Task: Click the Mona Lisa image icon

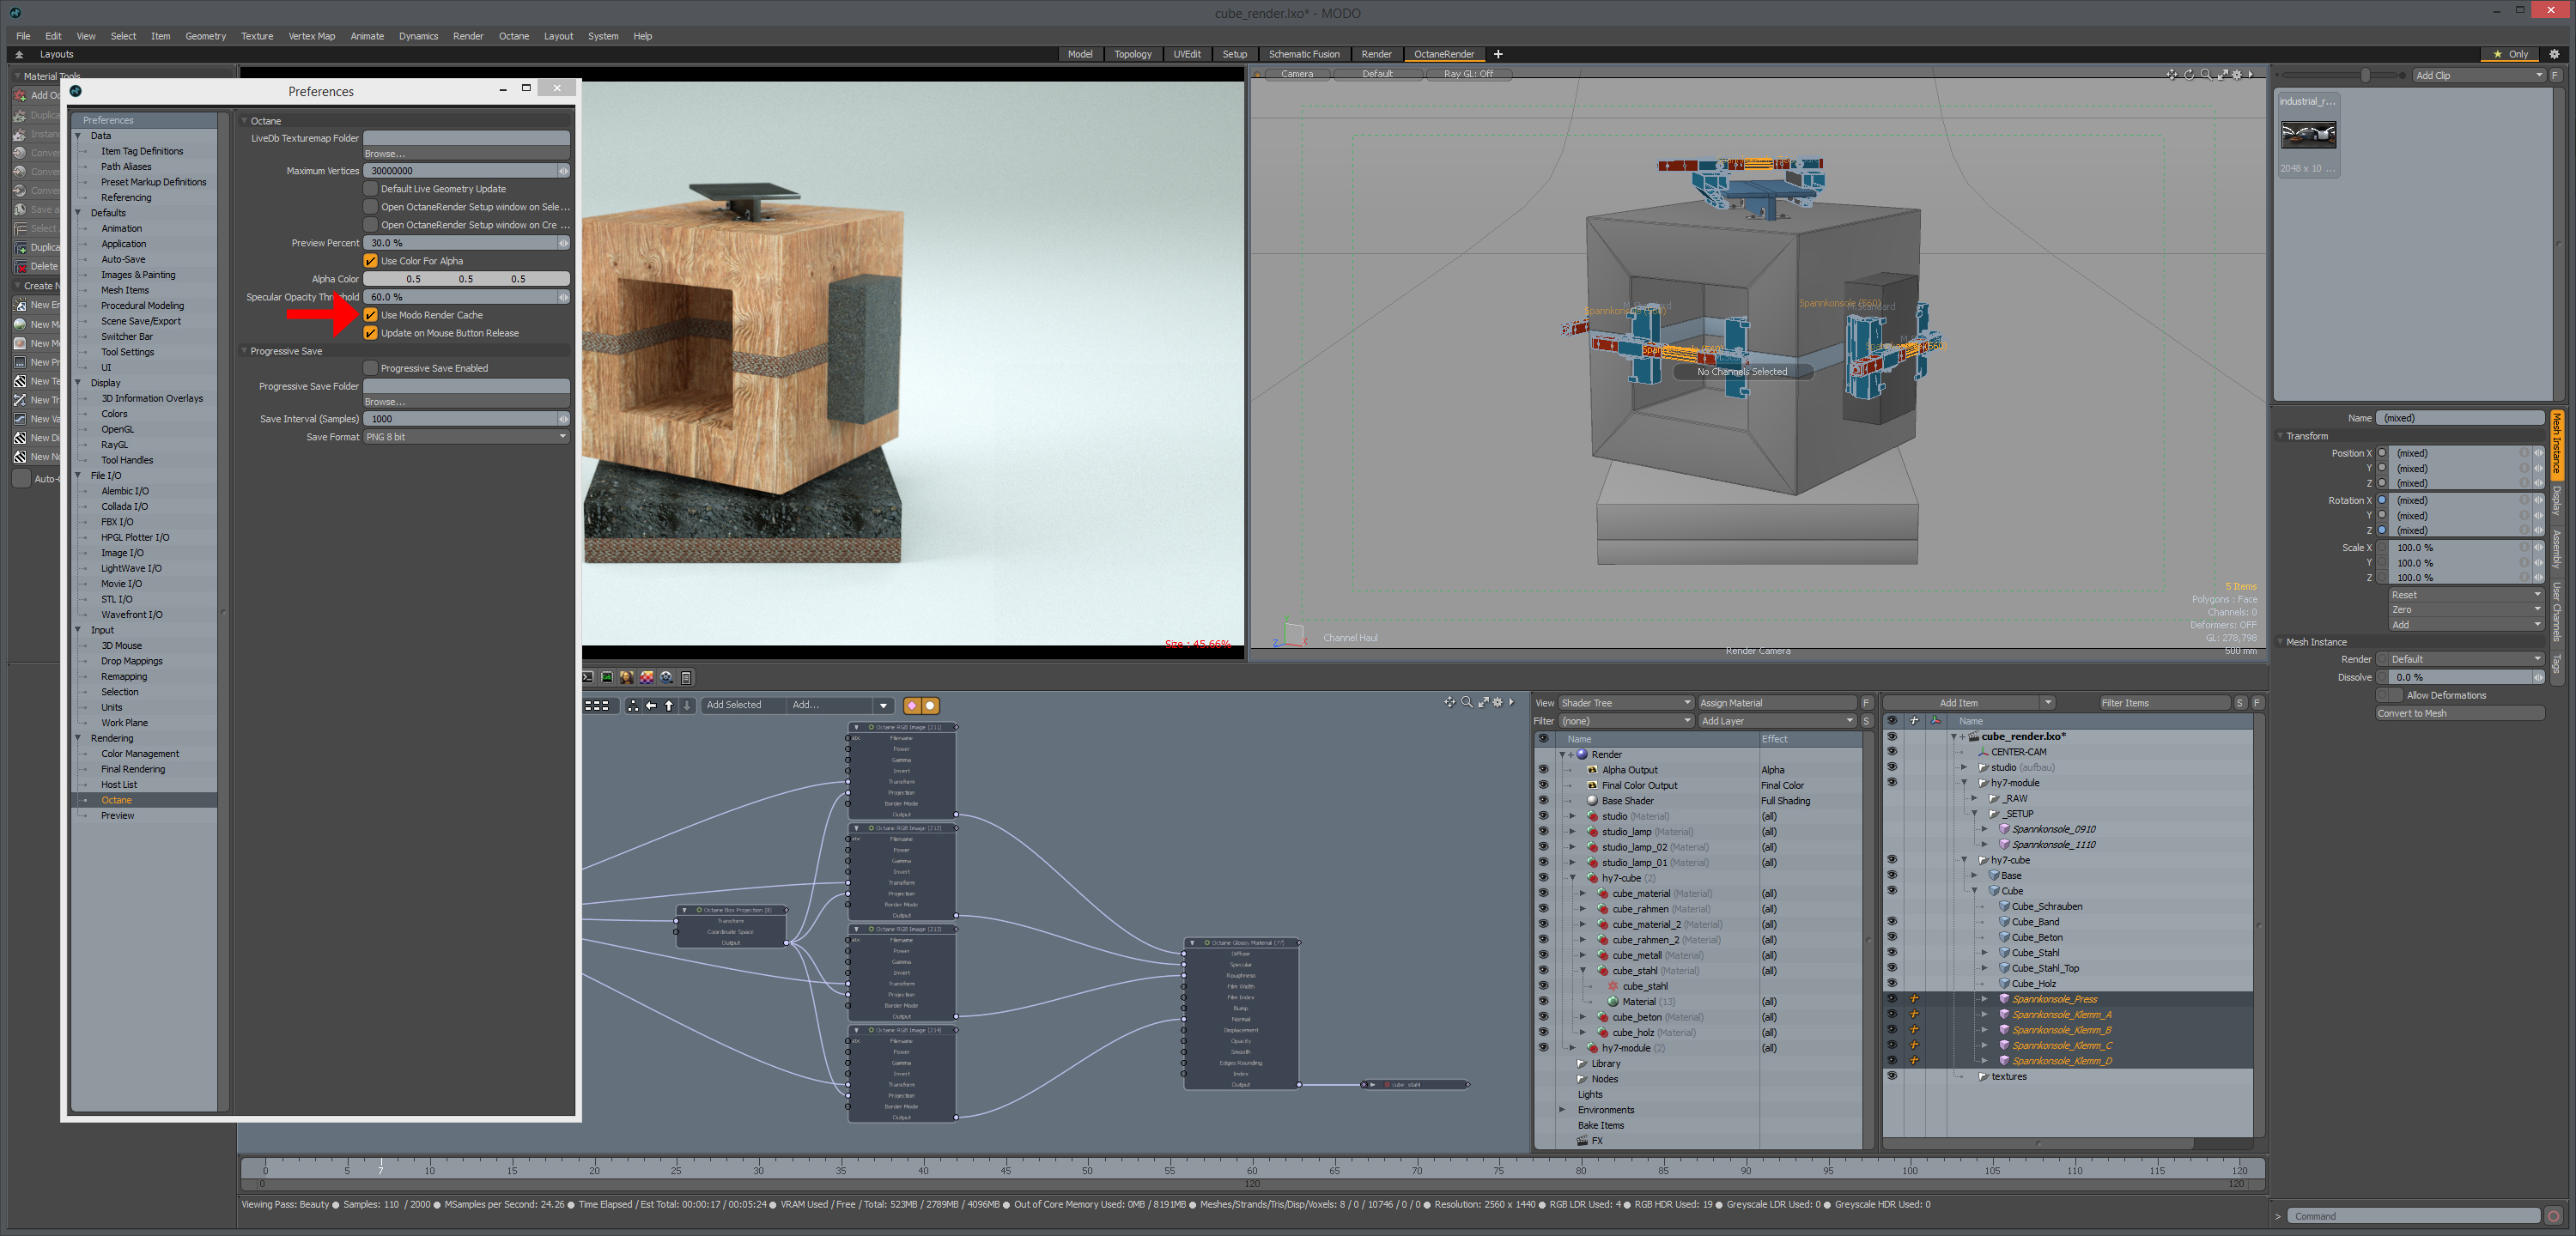Action: coord(627,678)
